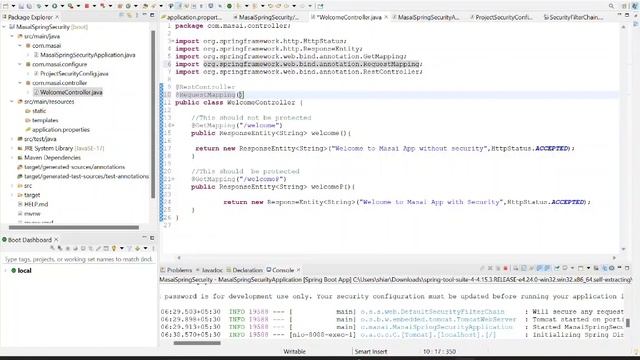Click the Save All toolbar icon
Screen dimensions: 640x360
[29, 6]
